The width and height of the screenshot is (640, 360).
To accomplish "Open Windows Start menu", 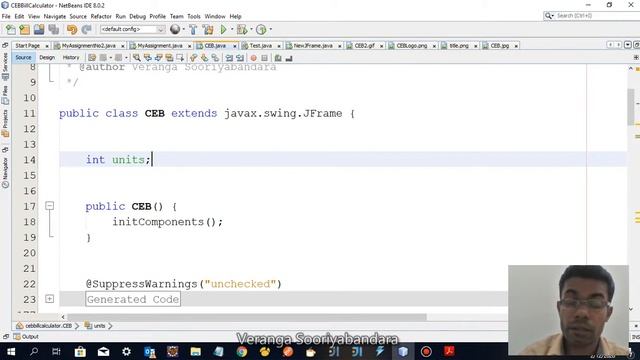I will click(x=11, y=351).
